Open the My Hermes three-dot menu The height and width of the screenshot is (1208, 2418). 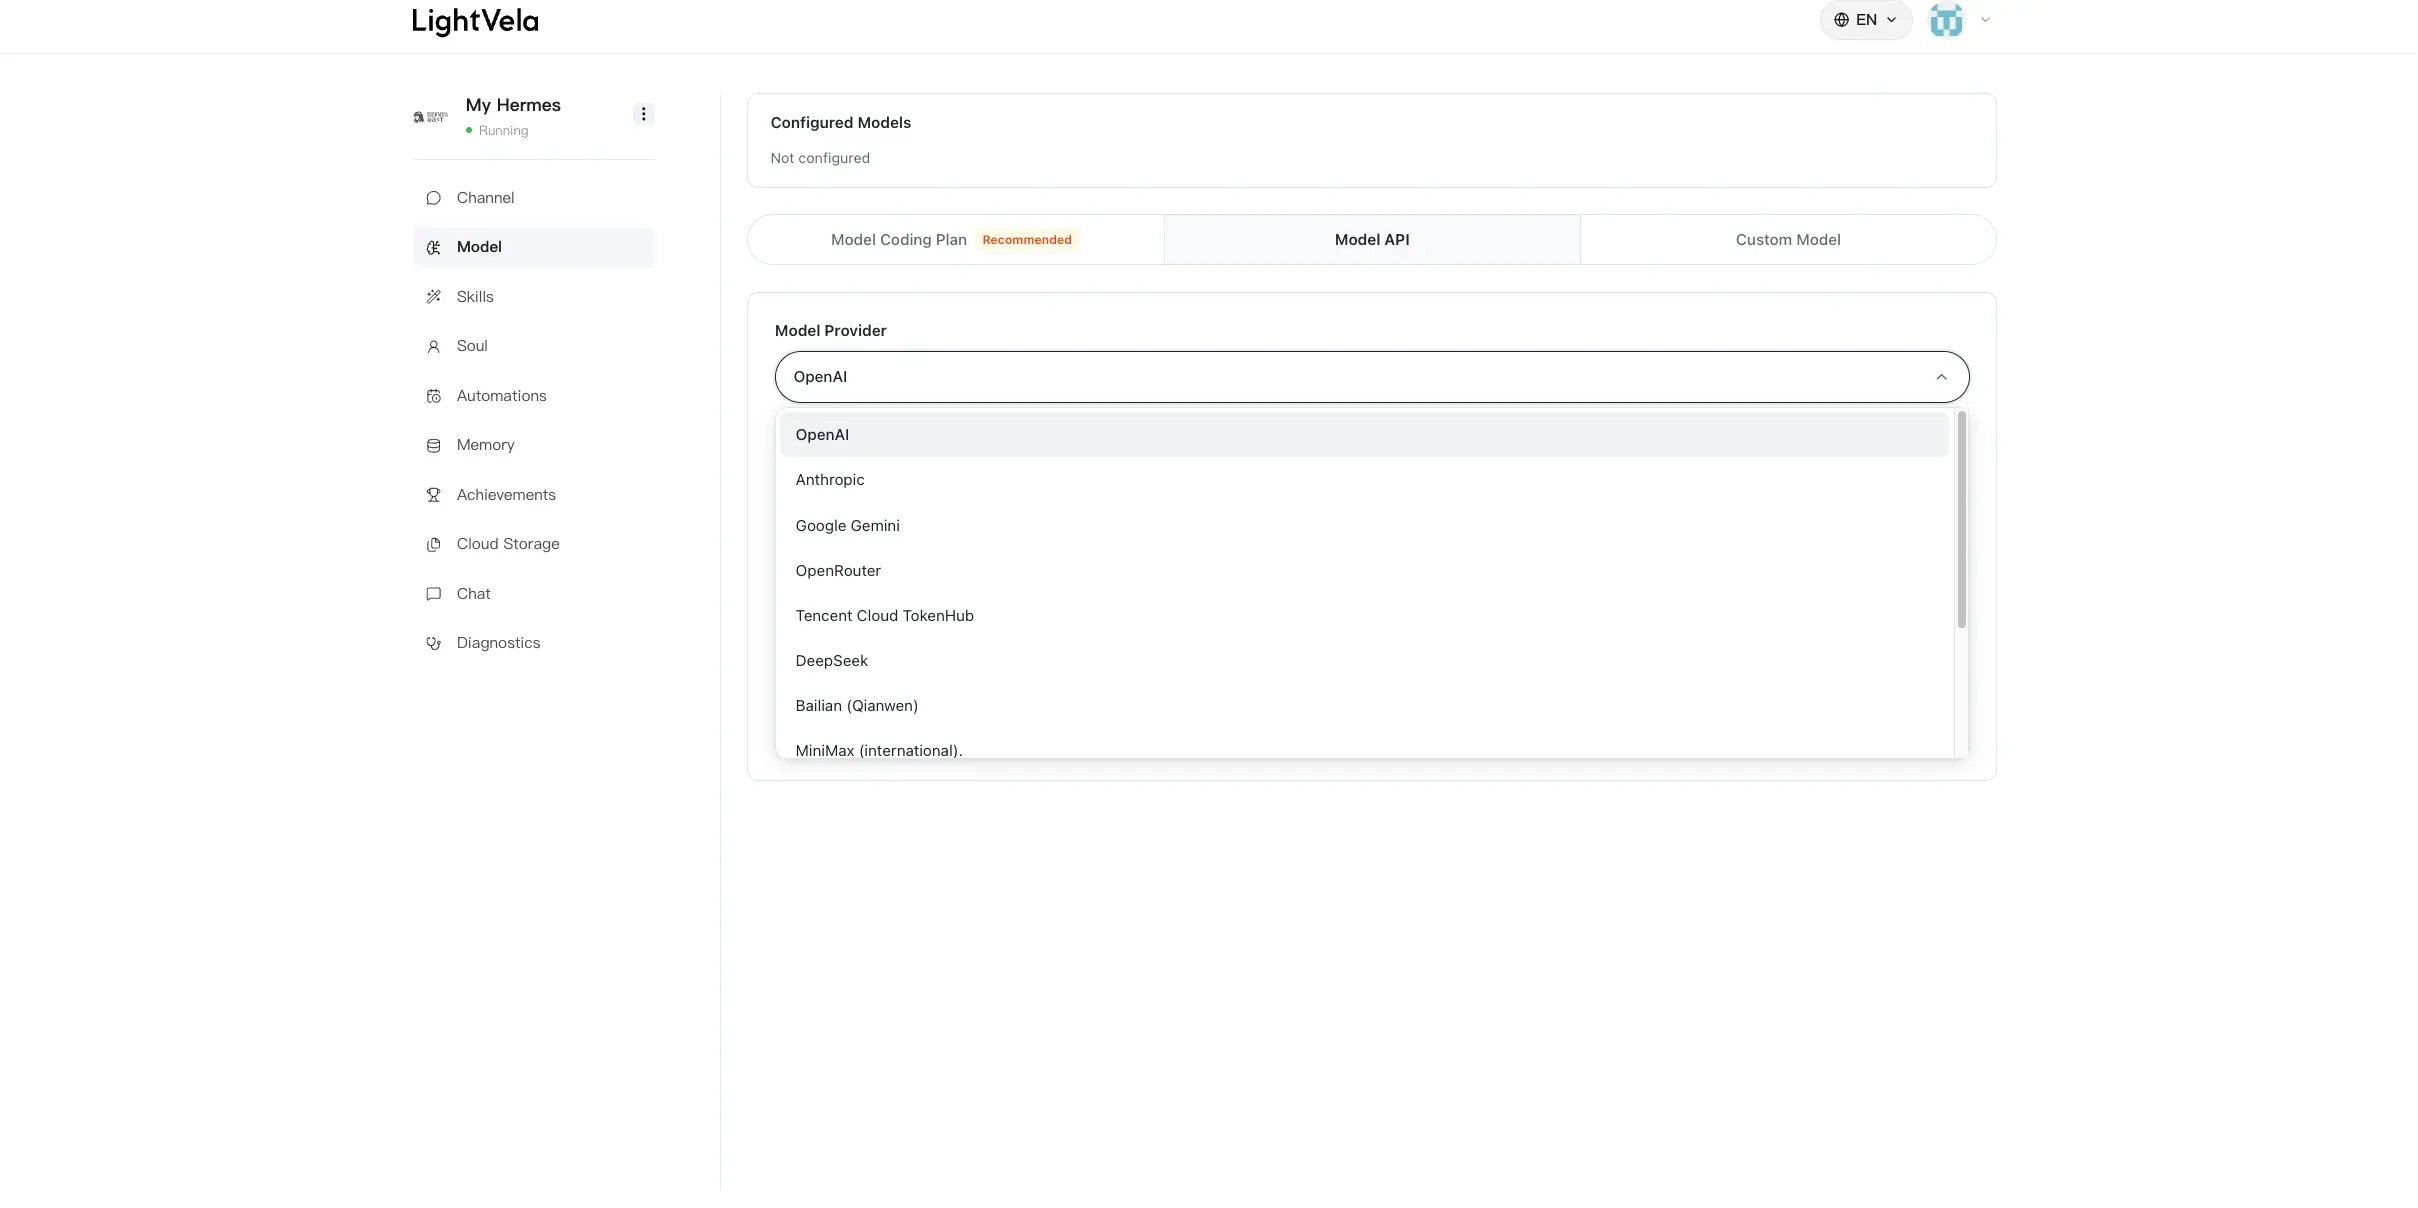(643, 114)
